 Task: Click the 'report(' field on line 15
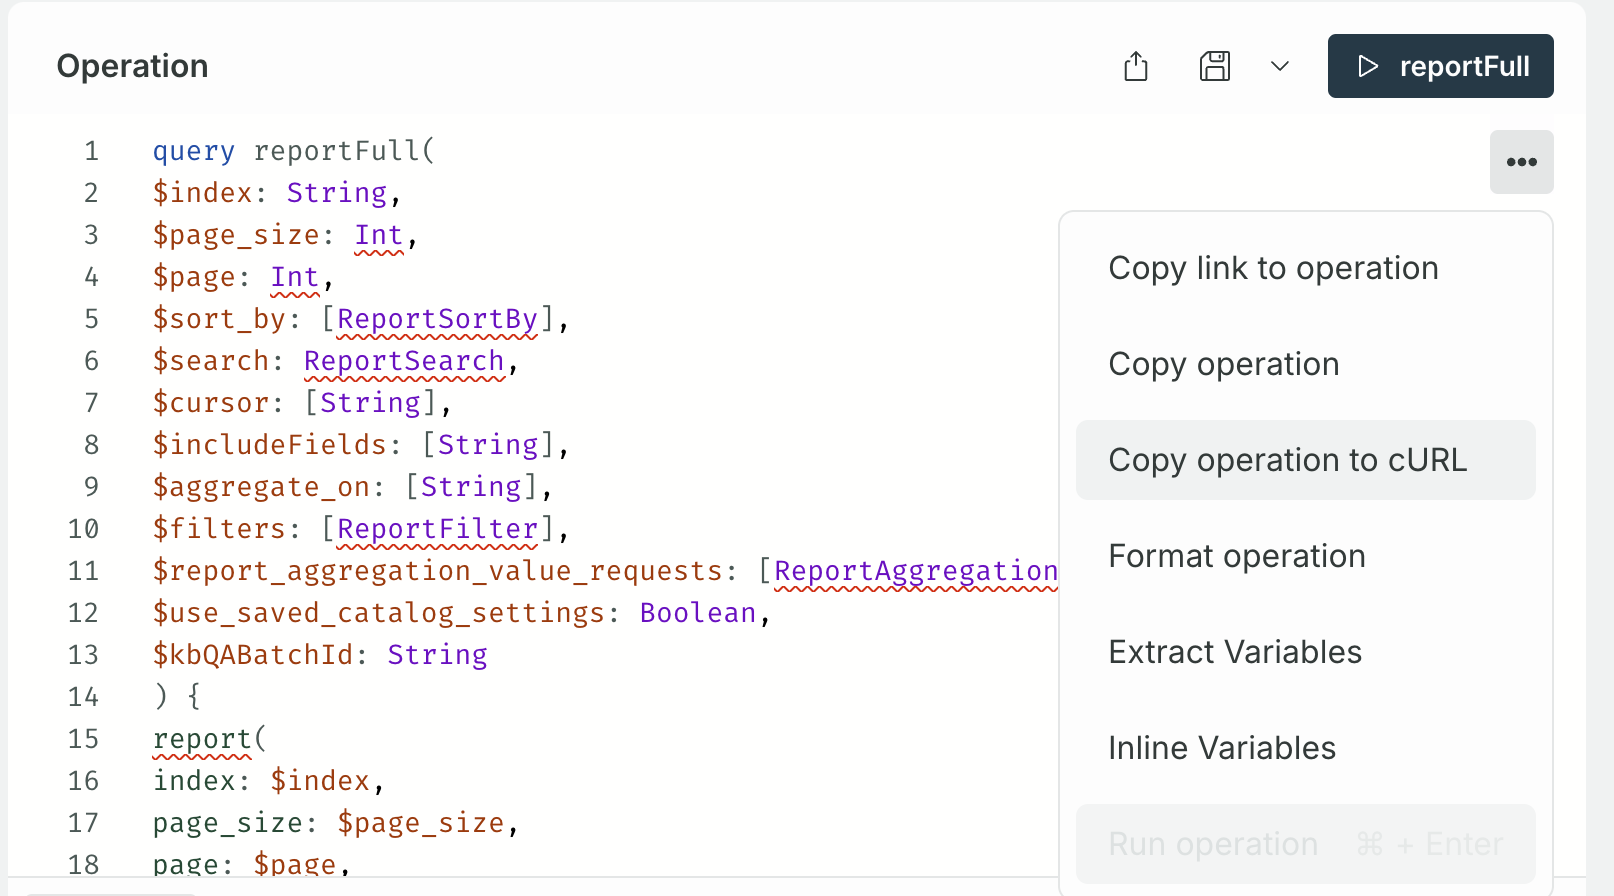[210, 739]
